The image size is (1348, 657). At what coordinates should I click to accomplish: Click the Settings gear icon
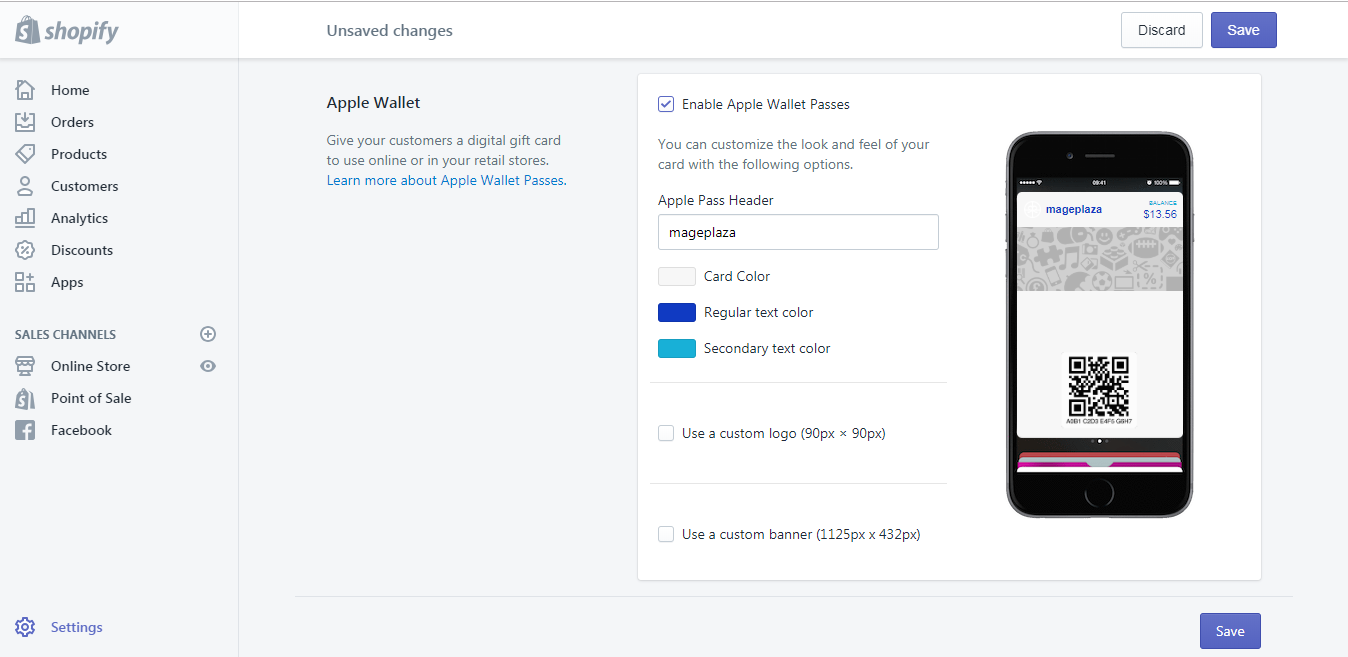pyautogui.click(x=25, y=627)
